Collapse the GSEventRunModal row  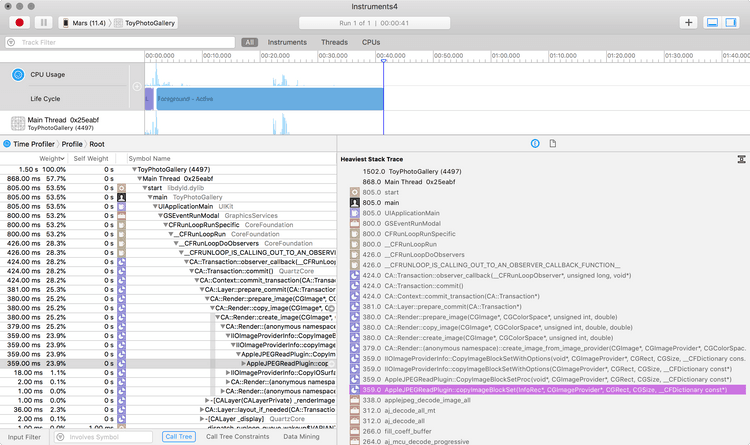click(160, 216)
